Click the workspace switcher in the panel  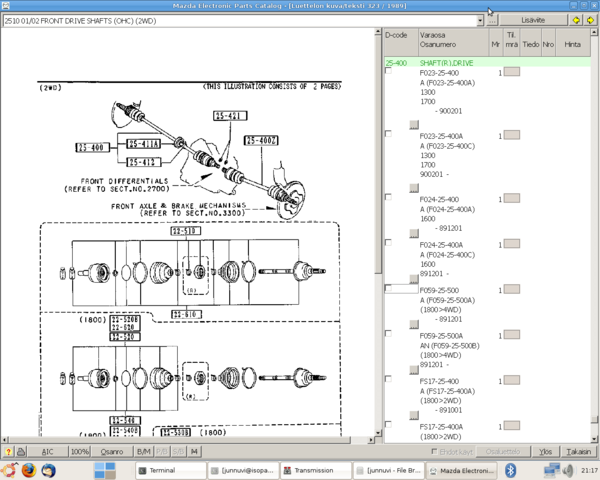pos(105,470)
